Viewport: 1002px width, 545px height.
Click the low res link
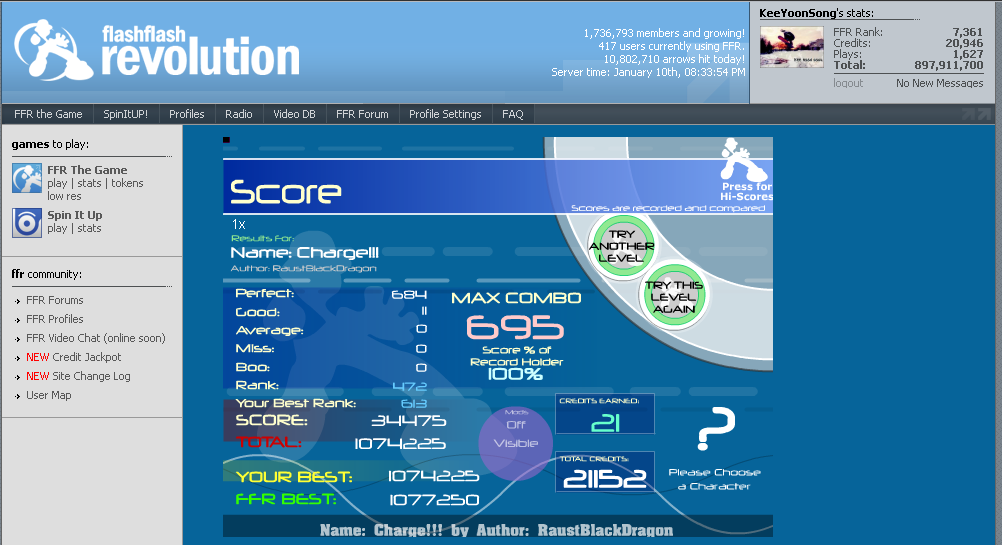[x=63, y=196]
